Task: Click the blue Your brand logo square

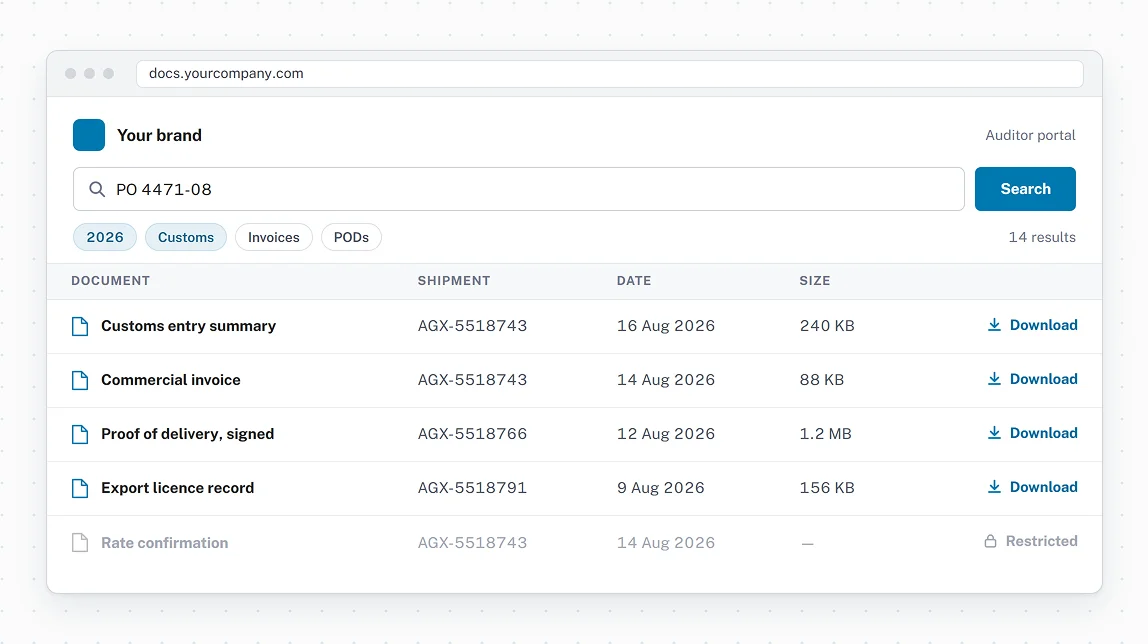Action: [89, 135]
